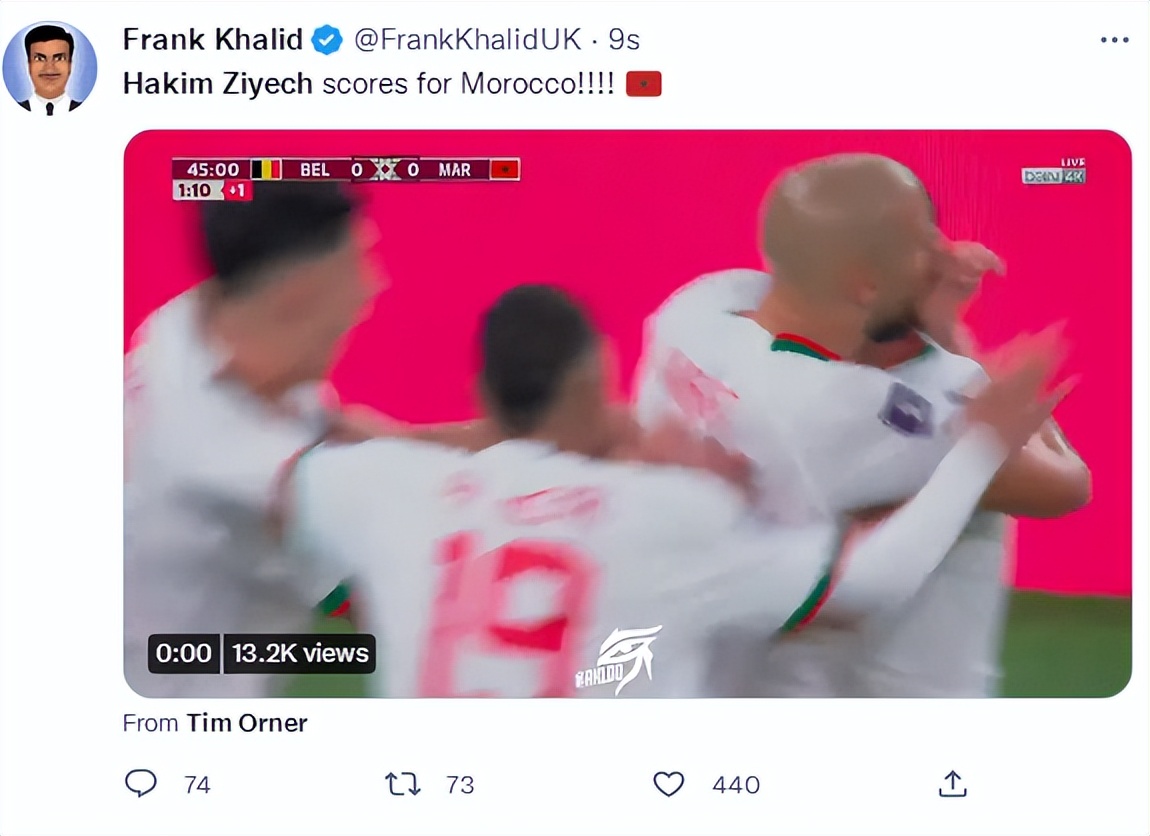Open the @FrankKhalidUK handle link
The height and width of the screenshot is (836, 1150).
pos(468,40)
